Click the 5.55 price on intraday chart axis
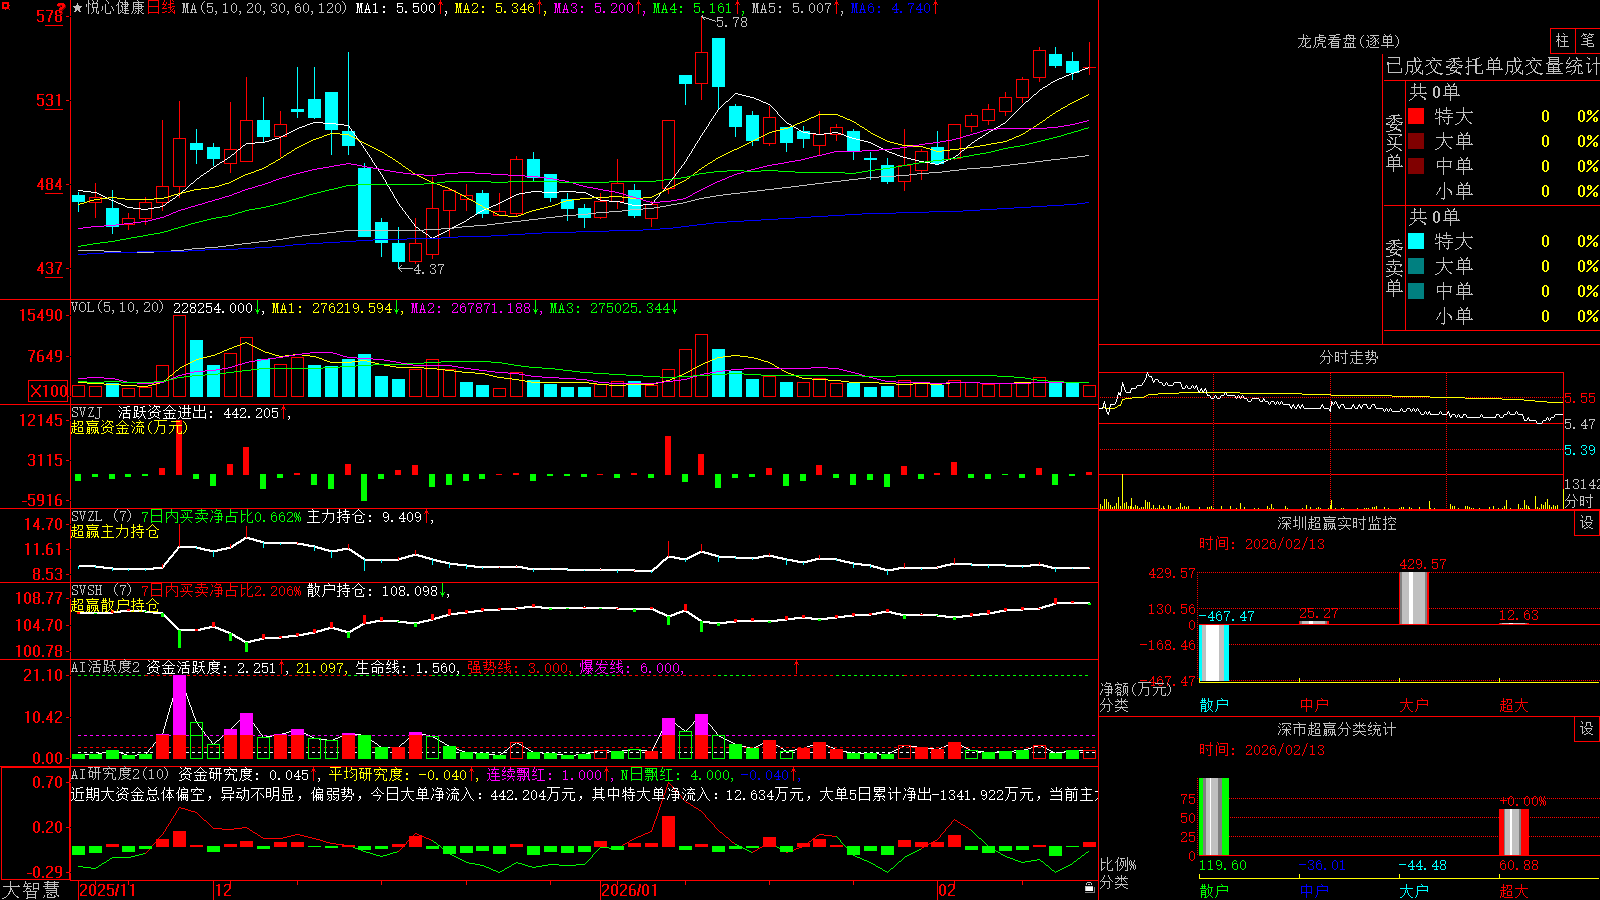This screenshot has height=900, width=1600. tap(1580, 398)
